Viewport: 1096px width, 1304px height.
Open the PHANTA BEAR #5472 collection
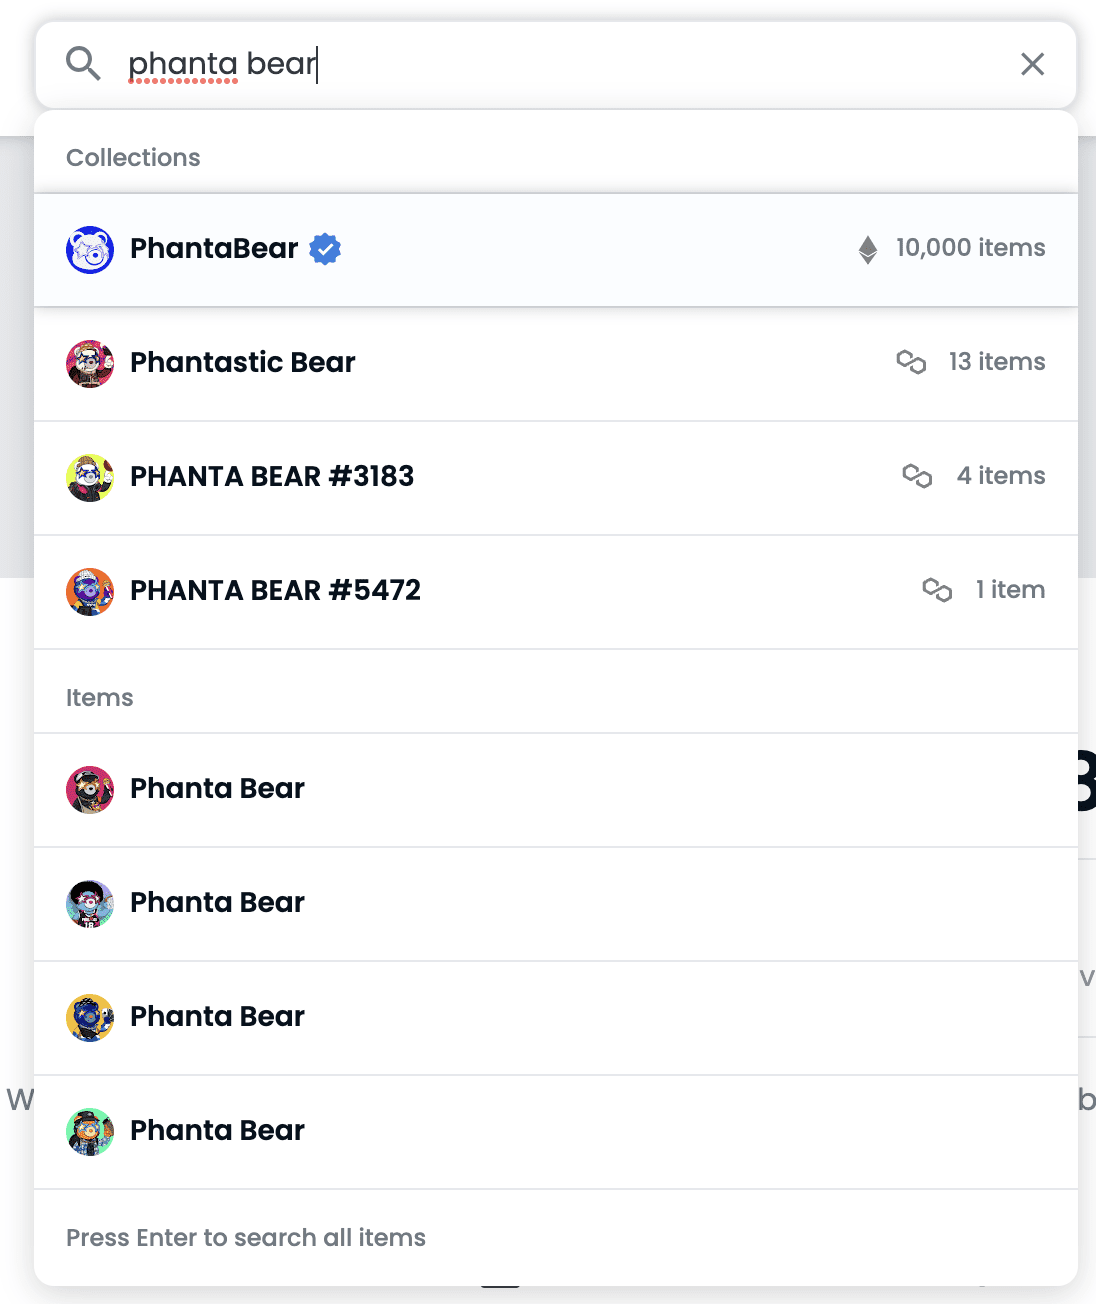coord(556,592)
